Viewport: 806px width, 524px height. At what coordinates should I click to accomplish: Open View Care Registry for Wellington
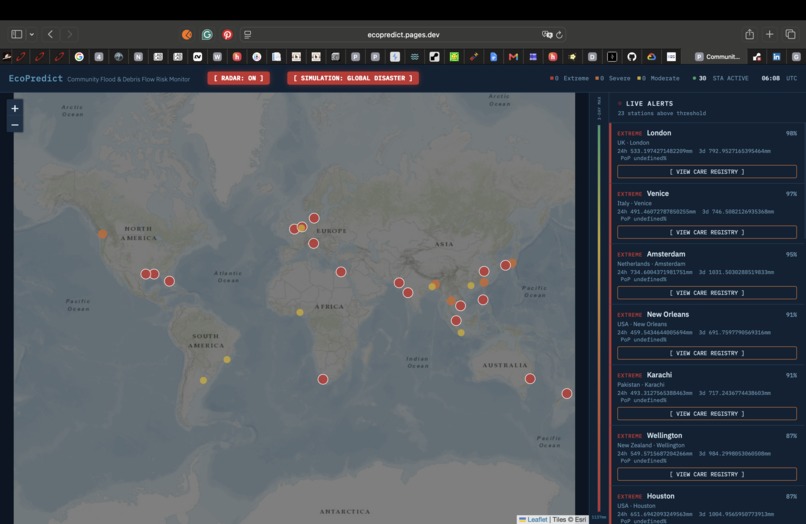707,475
